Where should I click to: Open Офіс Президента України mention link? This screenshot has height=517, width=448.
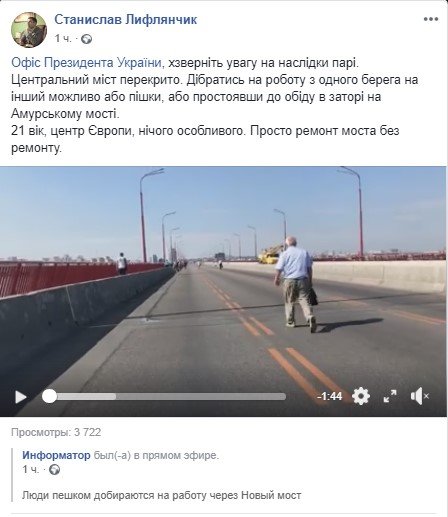[87, 62]
